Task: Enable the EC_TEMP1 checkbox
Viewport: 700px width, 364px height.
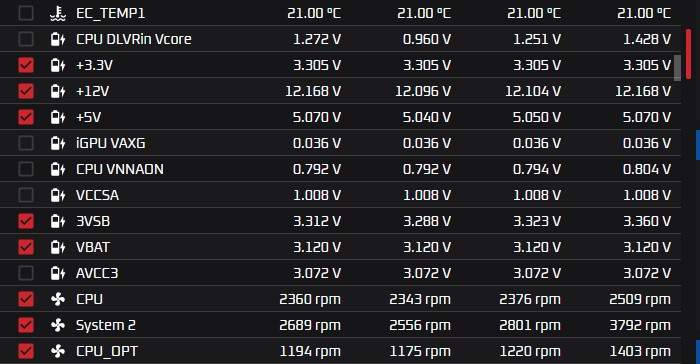Action: point(26,13)
